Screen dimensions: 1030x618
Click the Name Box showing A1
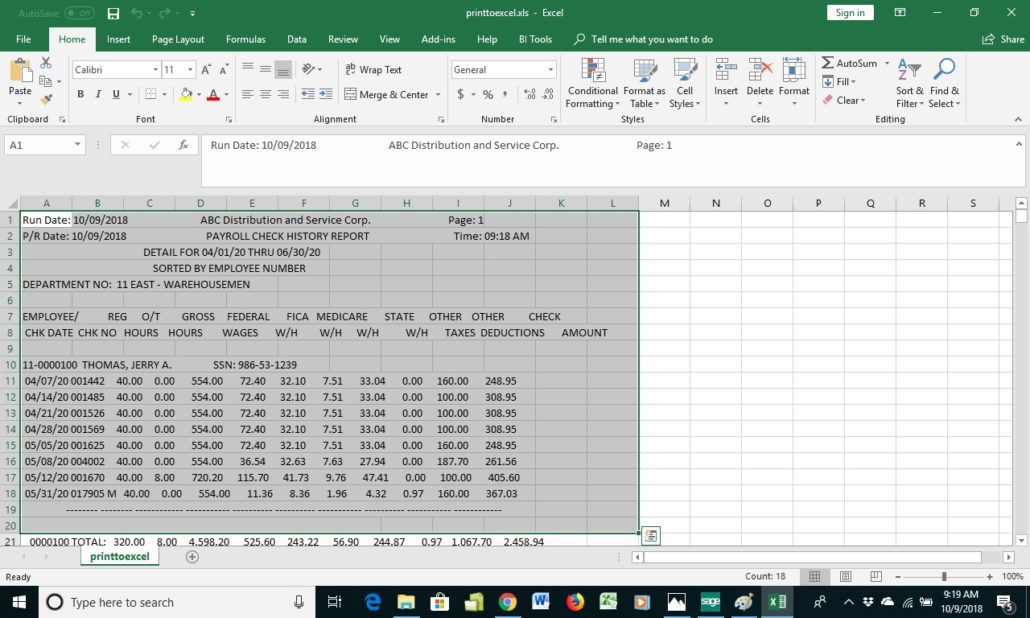point(45,145)
